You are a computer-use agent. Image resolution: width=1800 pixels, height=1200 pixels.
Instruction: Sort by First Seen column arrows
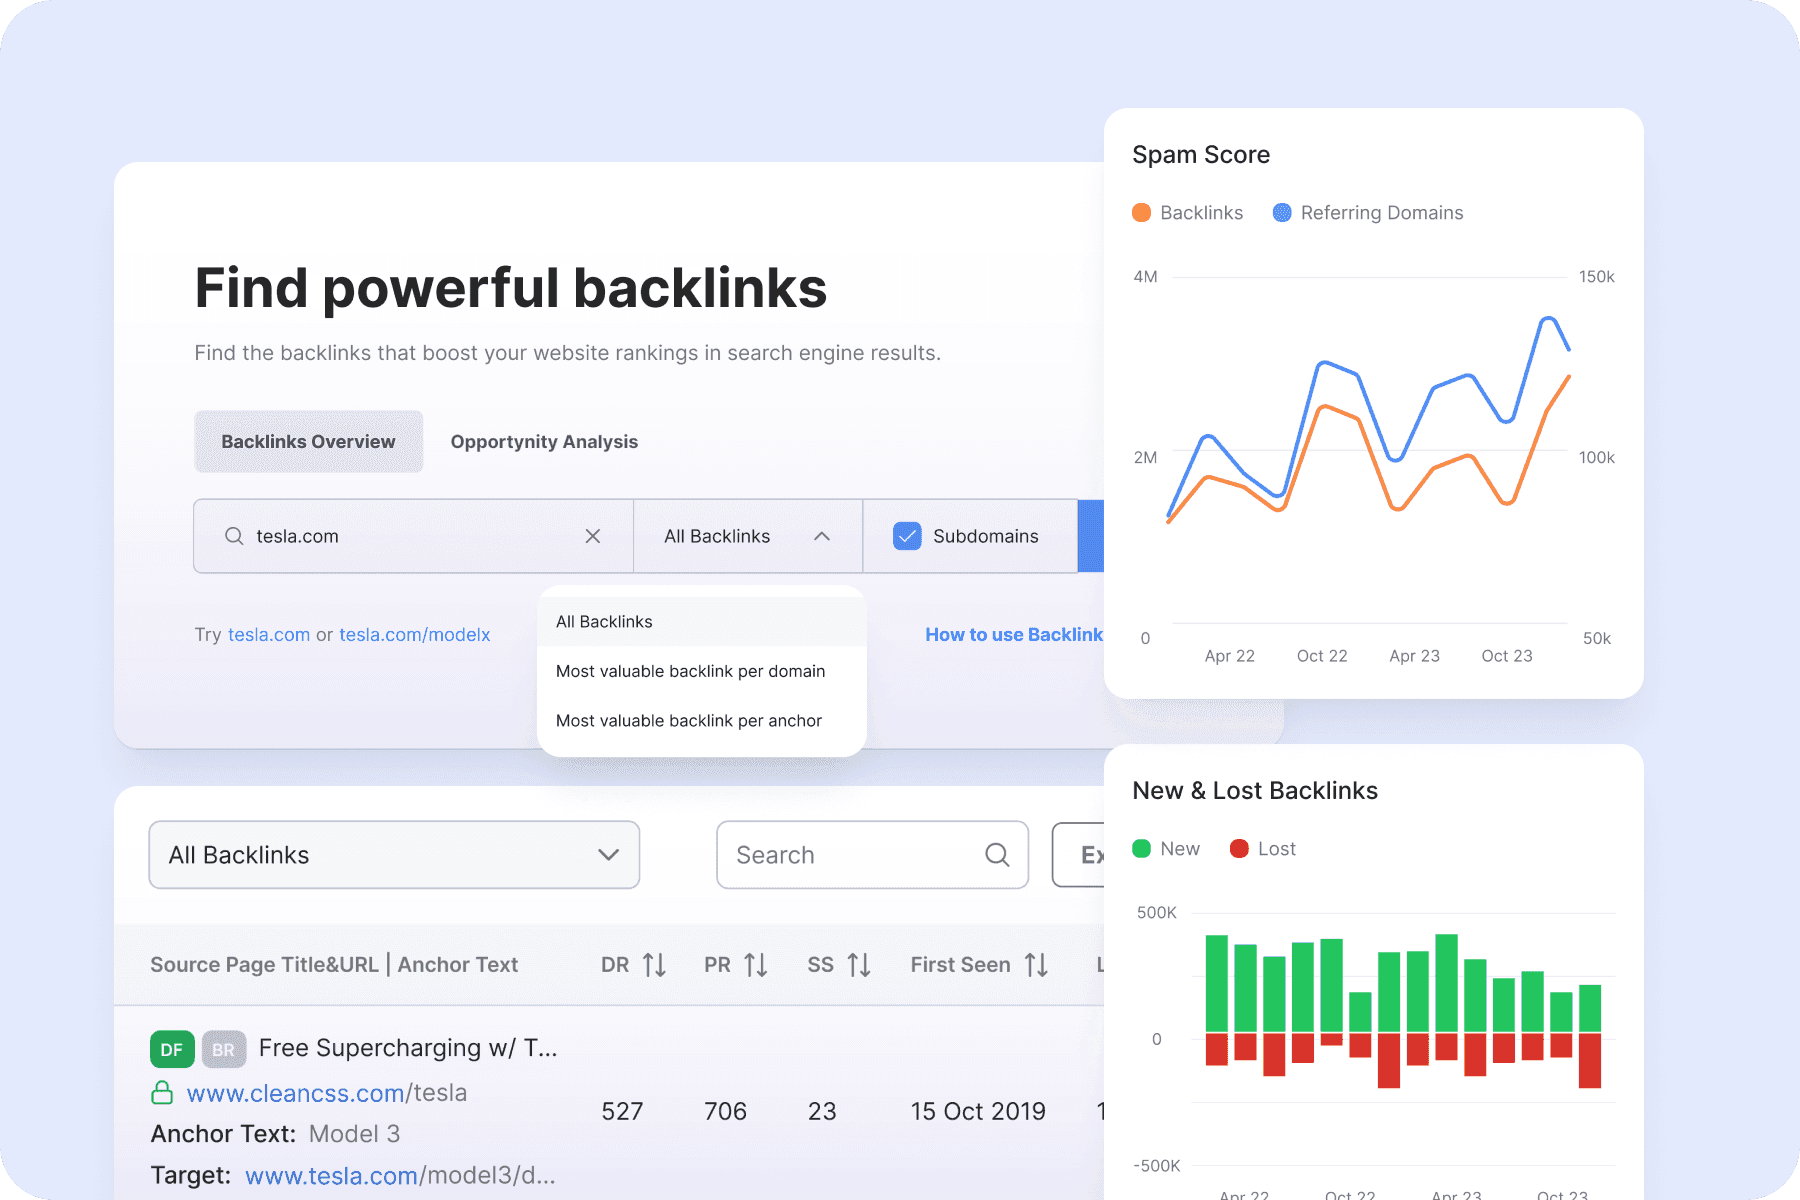click(x=1037, y=965)
